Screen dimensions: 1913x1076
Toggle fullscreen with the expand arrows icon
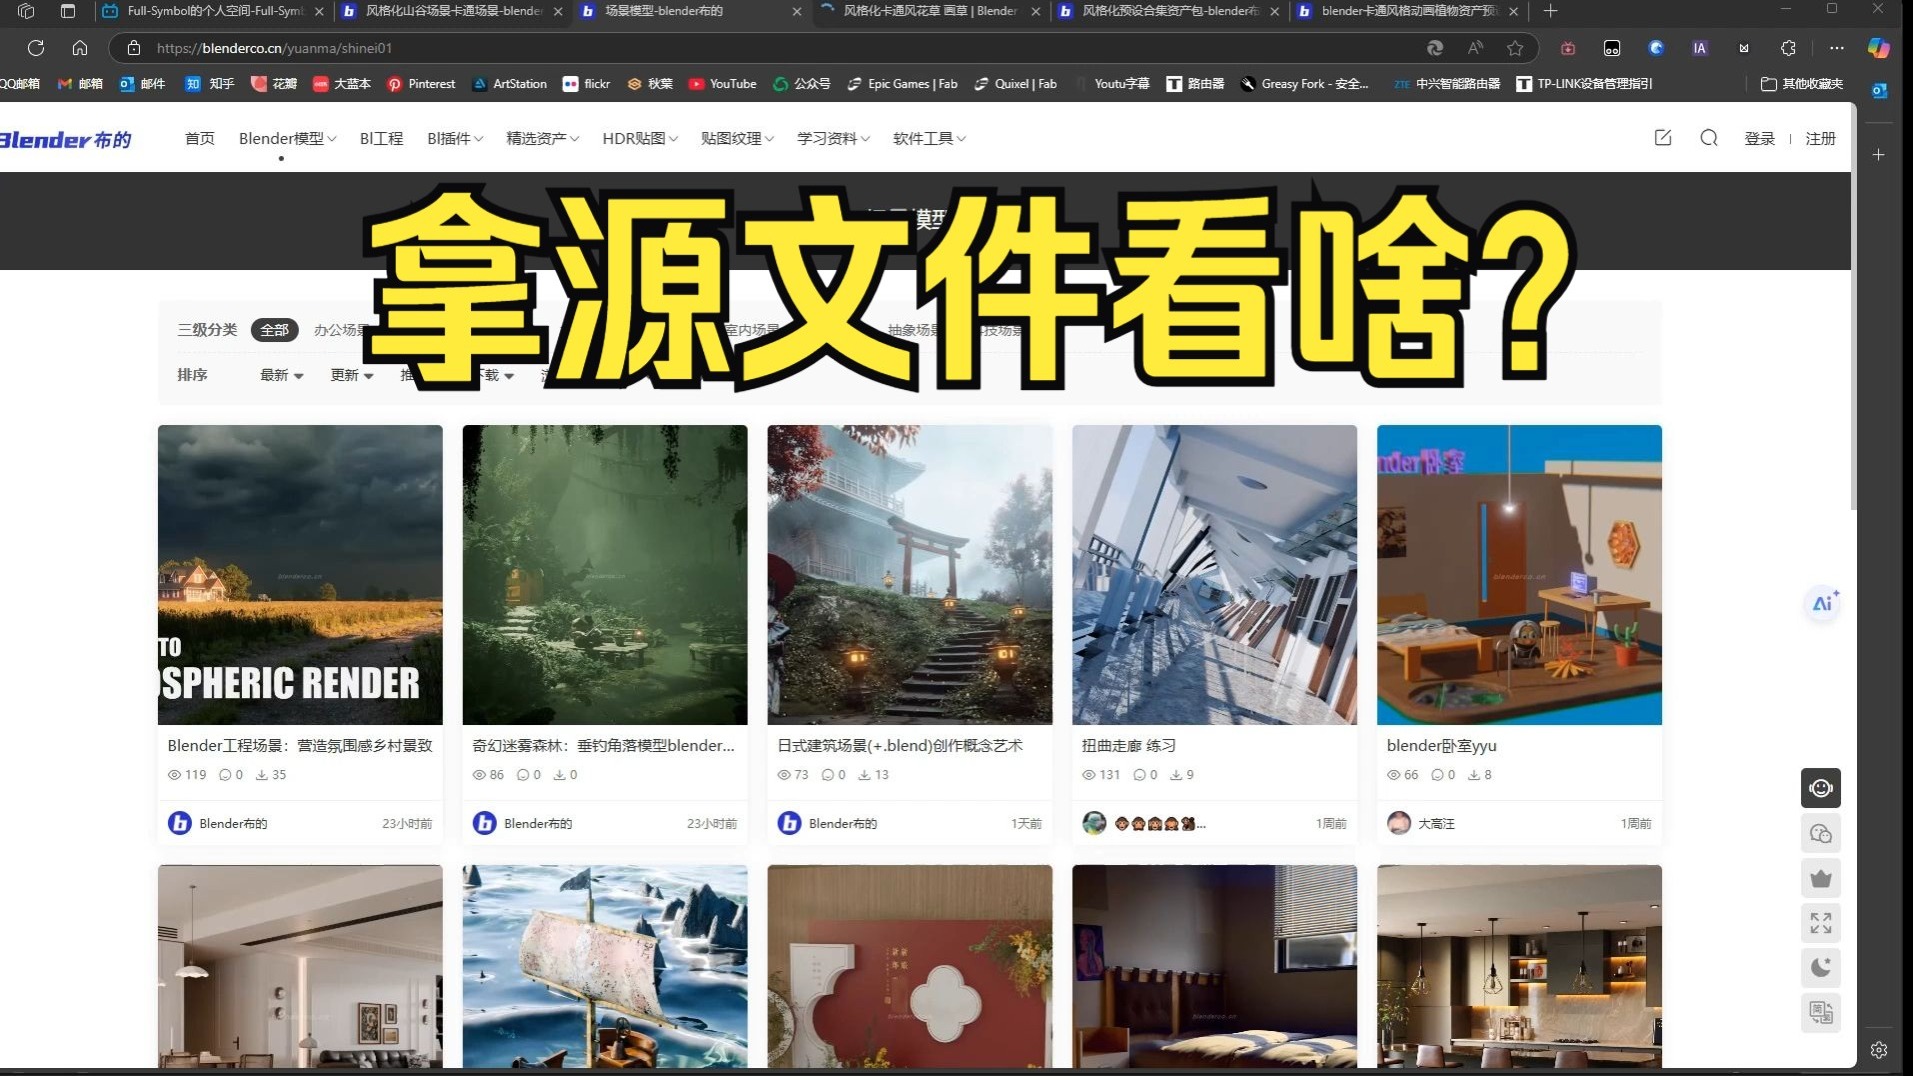(1821, 923)
